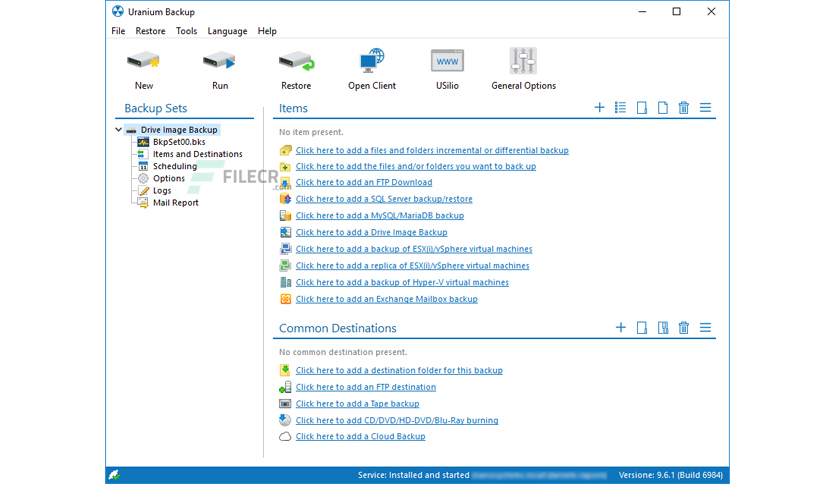Click link to add ESX(i)/vSphere backup

tap(414, 249)
